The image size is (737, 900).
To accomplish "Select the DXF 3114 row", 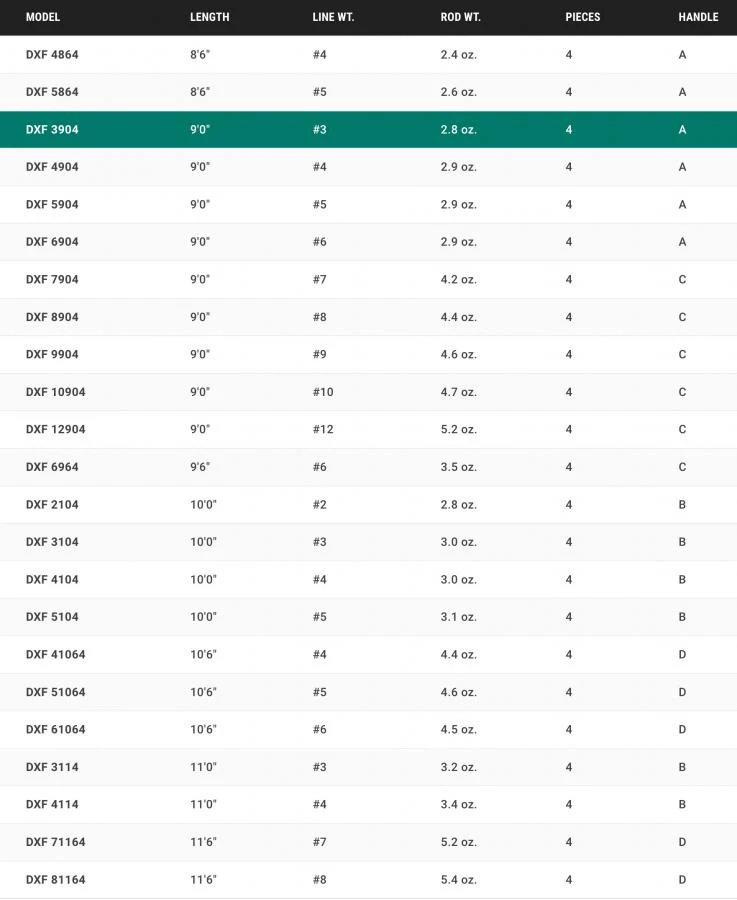I will click(x=52, y=767).
